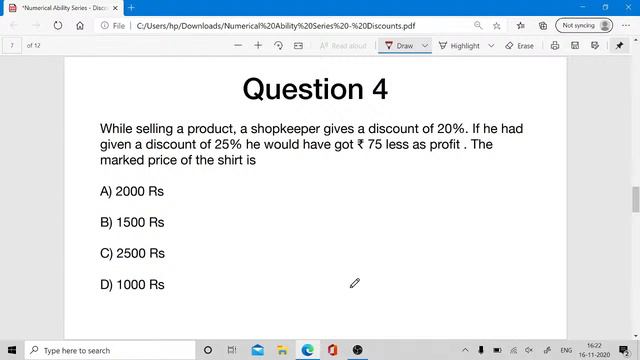Open the Favorites list
Screen dimensions: 640x360
click(520, 26)
